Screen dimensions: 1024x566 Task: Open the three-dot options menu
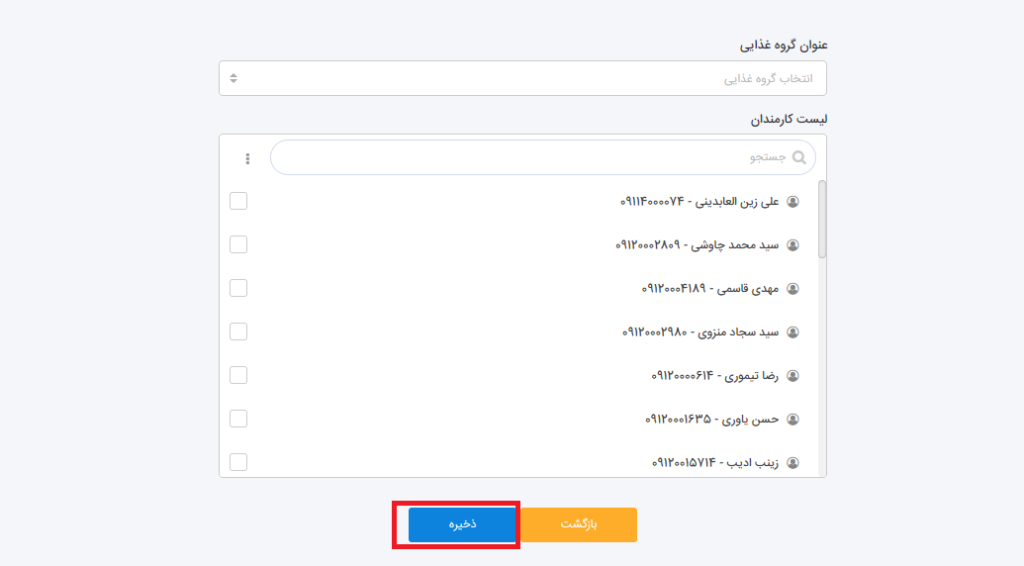pyautogui.click(x=248, y=159)
